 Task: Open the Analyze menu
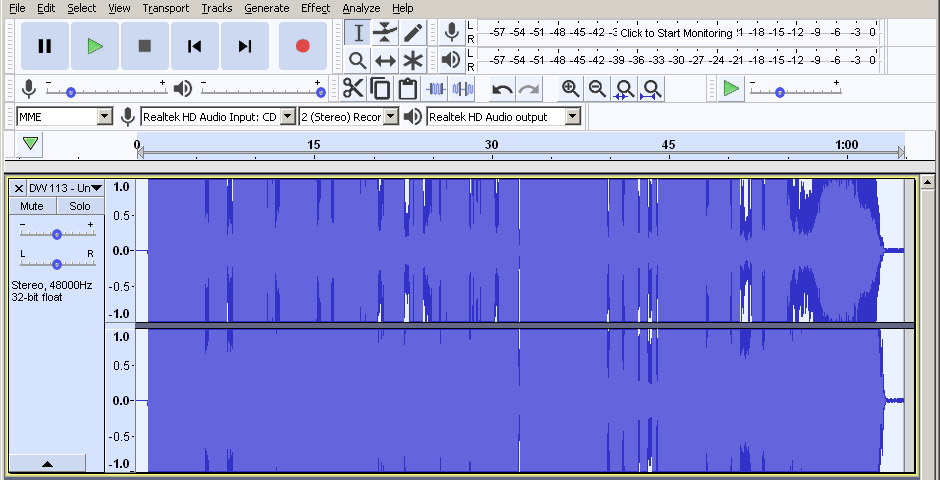[x=361, y=8]
